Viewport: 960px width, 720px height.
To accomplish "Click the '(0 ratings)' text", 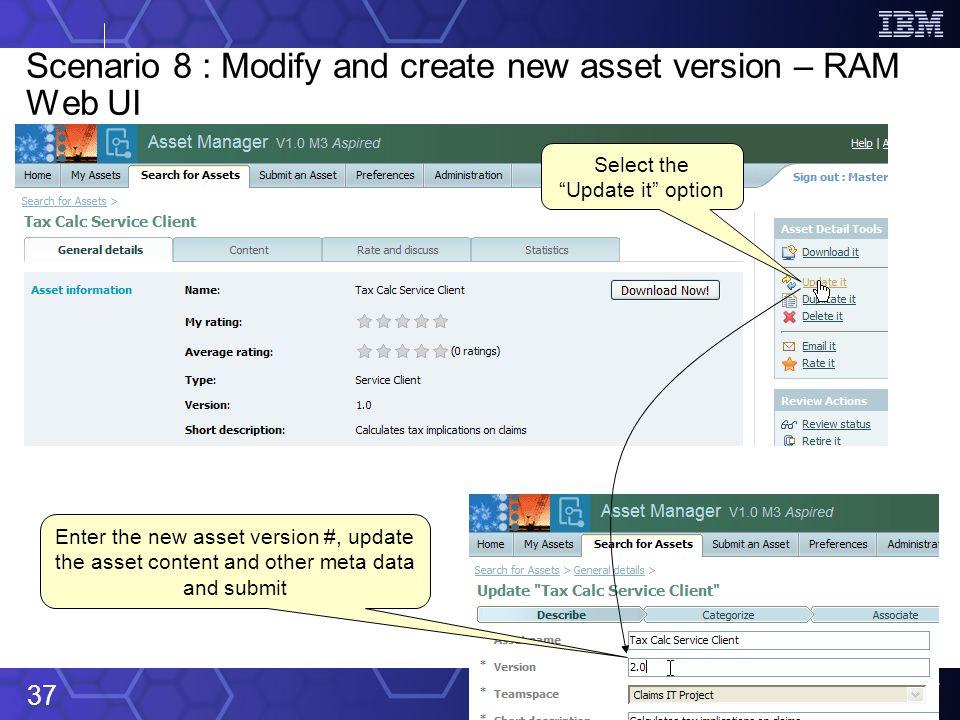I will coord(476,351).
